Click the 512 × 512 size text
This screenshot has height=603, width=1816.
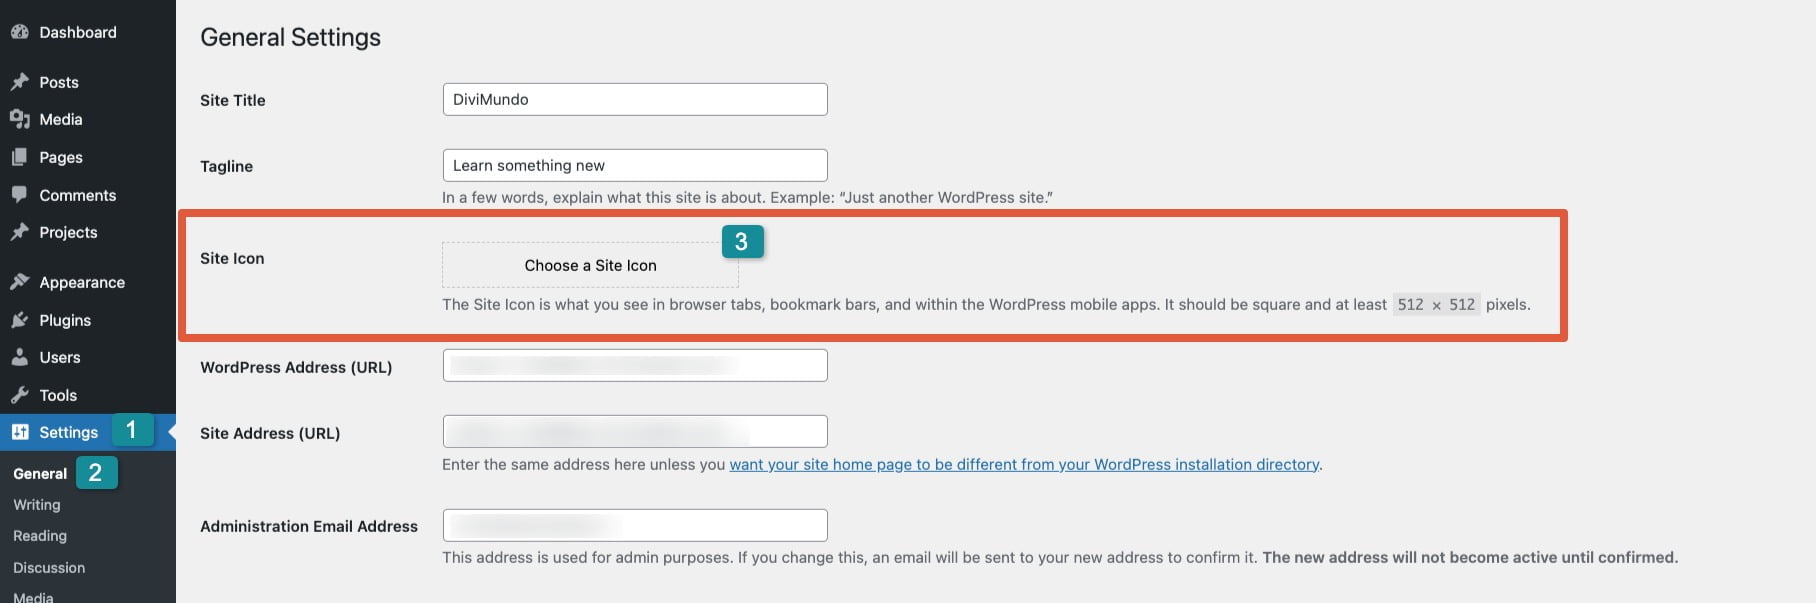(1436, 304)
